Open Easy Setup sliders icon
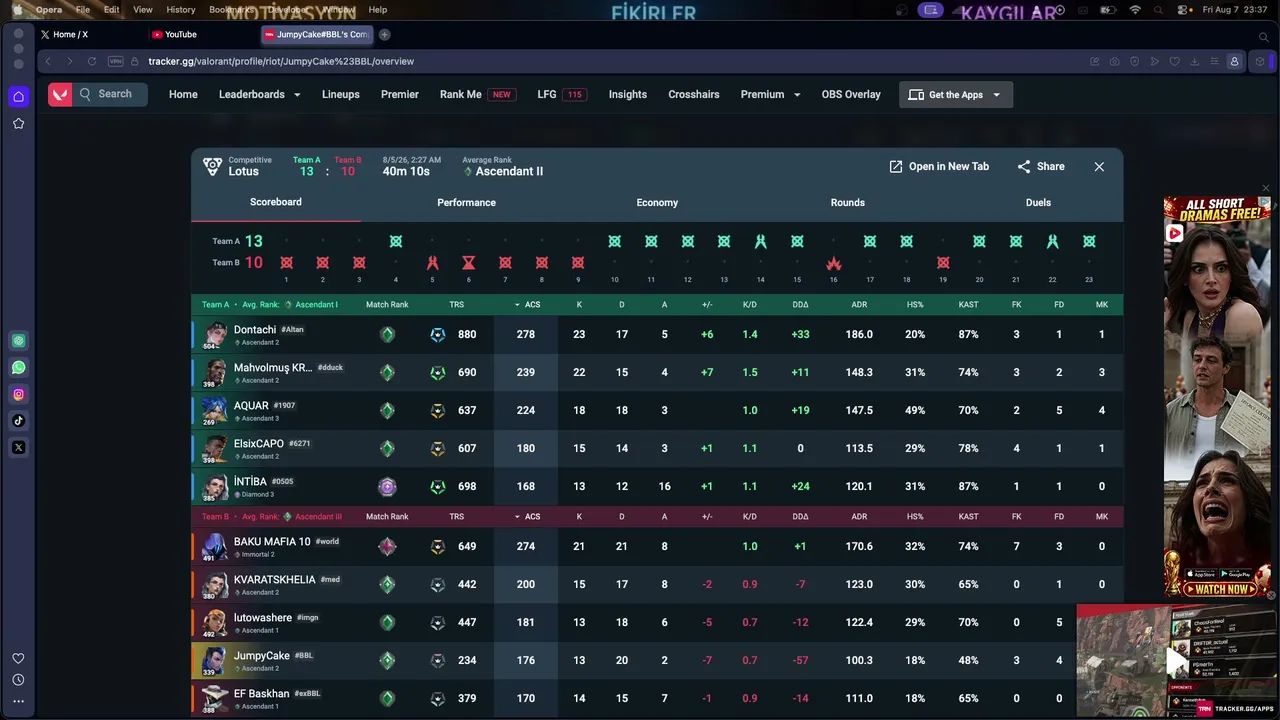 click(1214, 61)
